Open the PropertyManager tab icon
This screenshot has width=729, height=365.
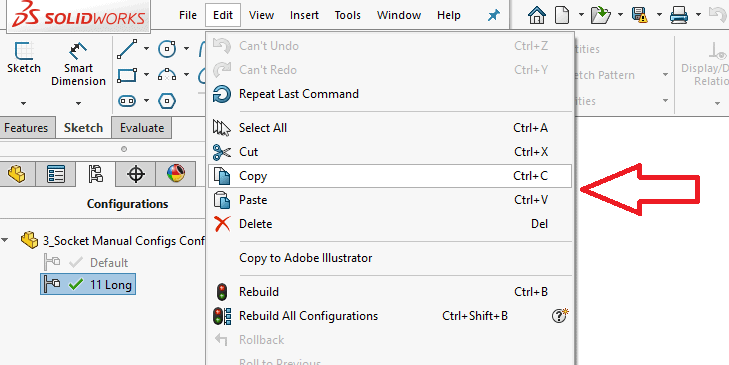[56, 174]
